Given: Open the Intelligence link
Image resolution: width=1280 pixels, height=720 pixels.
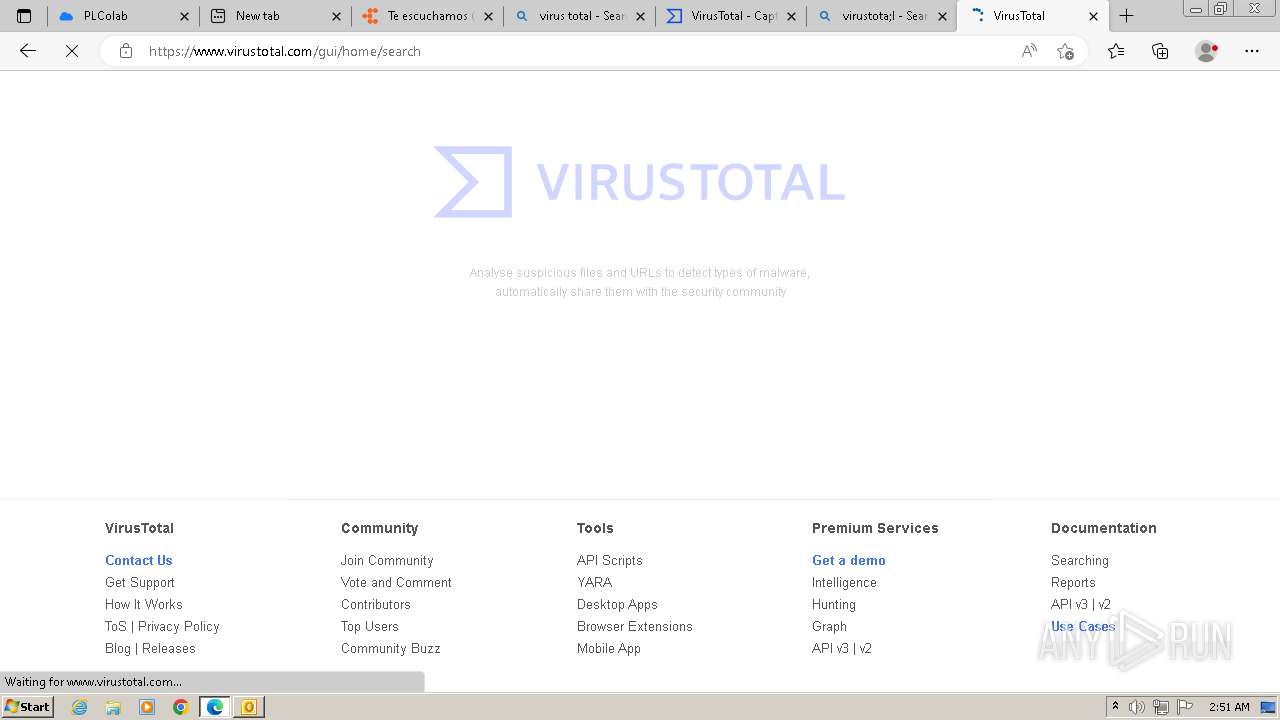Looking at the screenshot, I should (x=844, y=582).
